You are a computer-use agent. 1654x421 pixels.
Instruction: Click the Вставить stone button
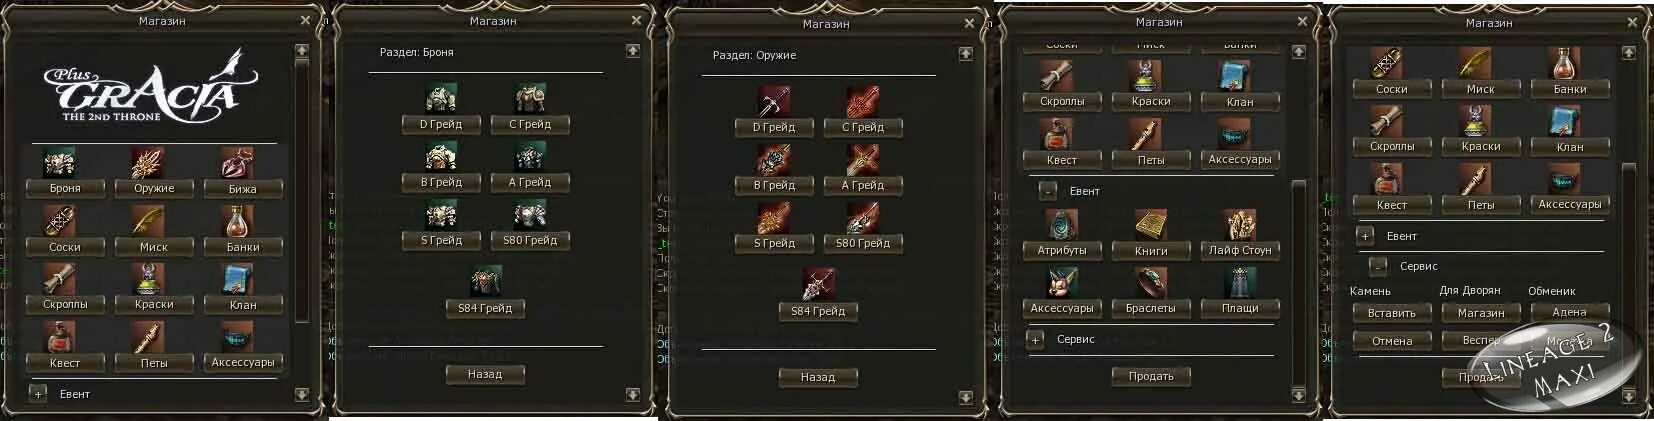point(1392,313)
